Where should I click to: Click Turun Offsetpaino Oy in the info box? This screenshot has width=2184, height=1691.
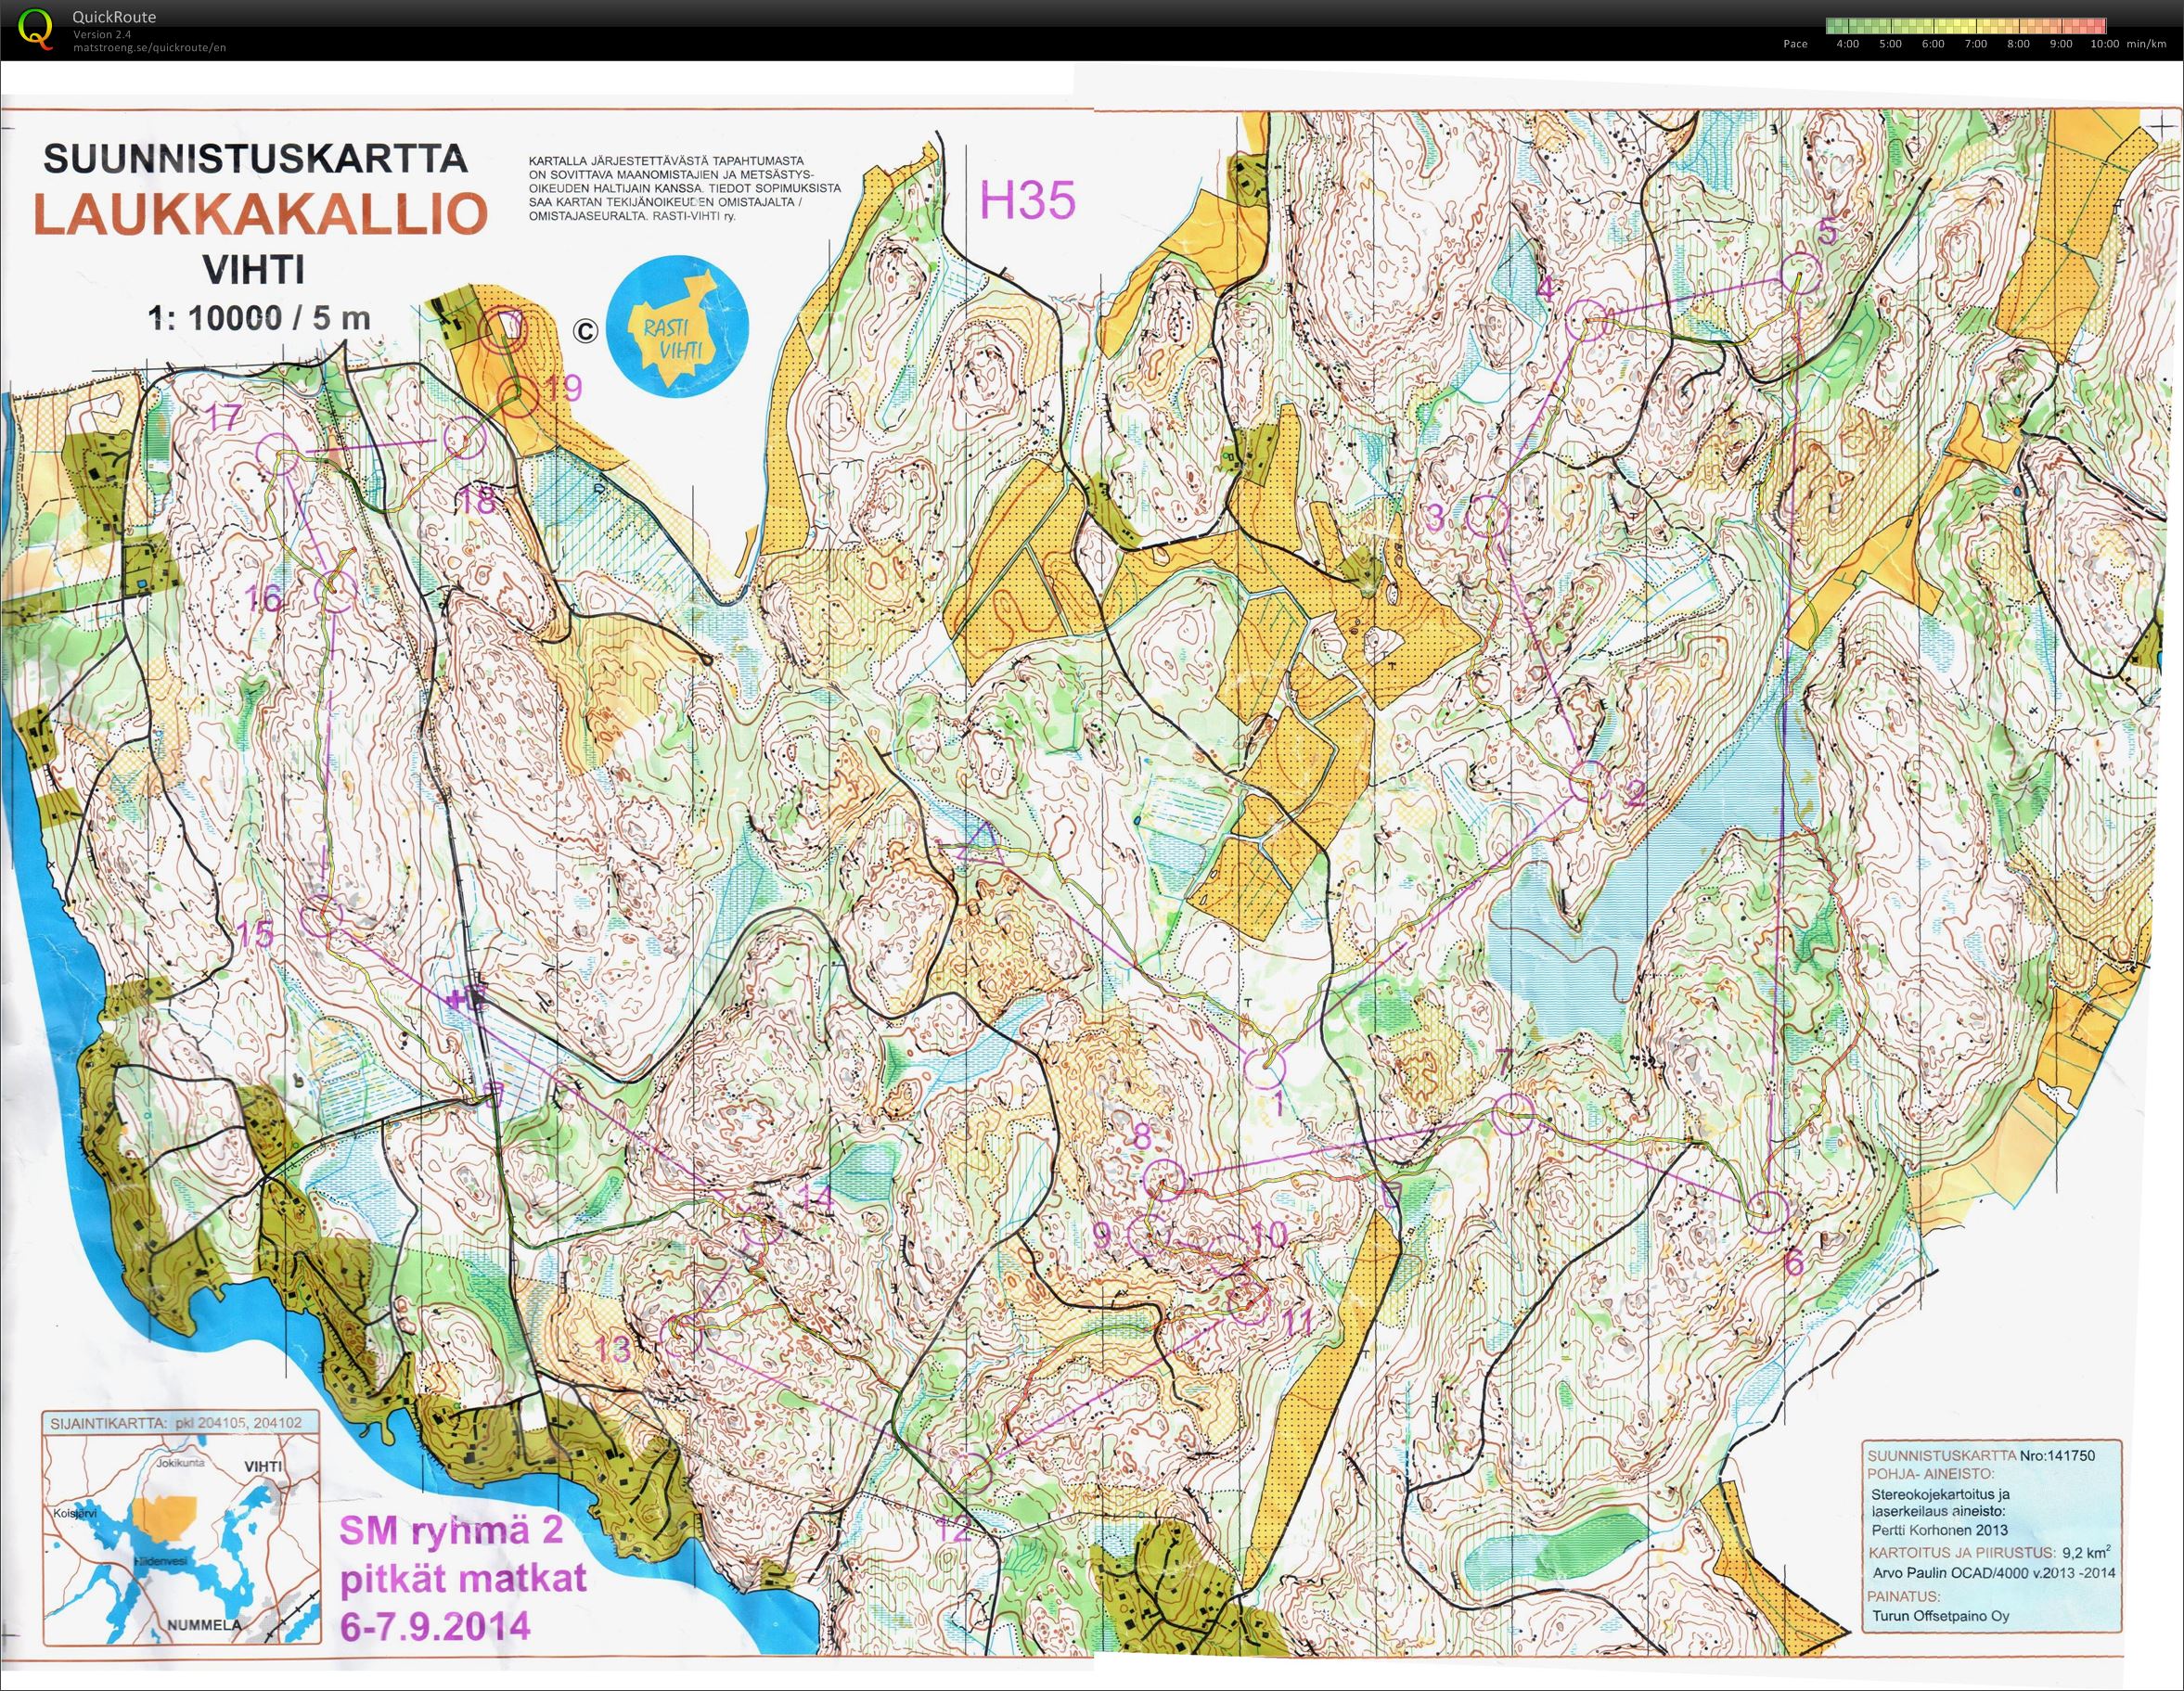(x=1941, y=1616)
